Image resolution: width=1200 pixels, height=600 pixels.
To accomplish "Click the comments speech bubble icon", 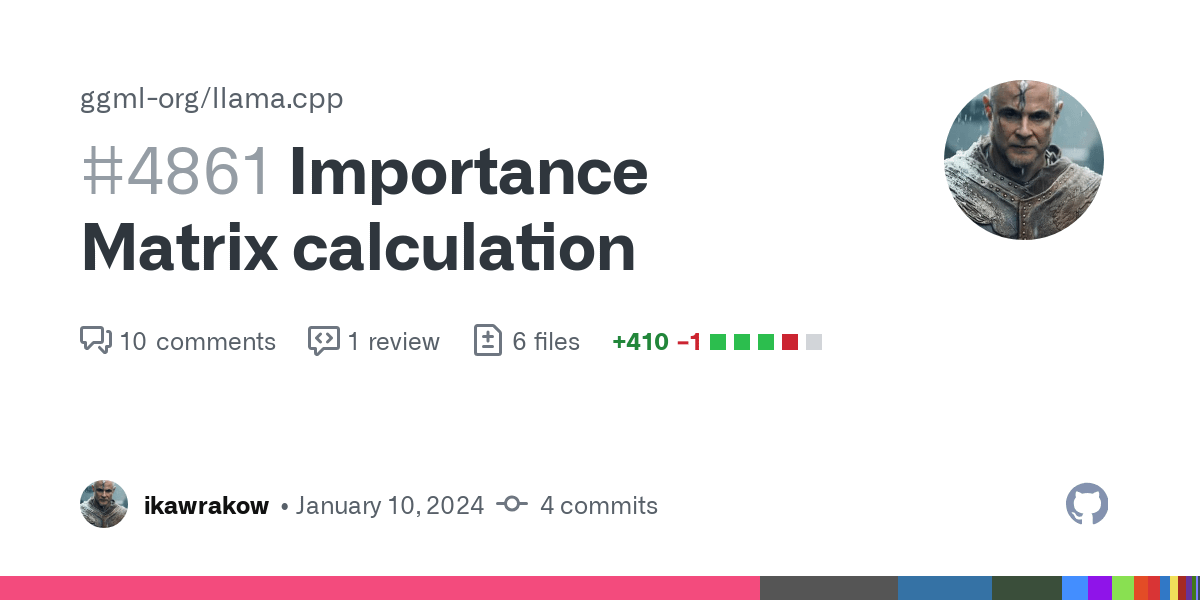I will (95, 340).
